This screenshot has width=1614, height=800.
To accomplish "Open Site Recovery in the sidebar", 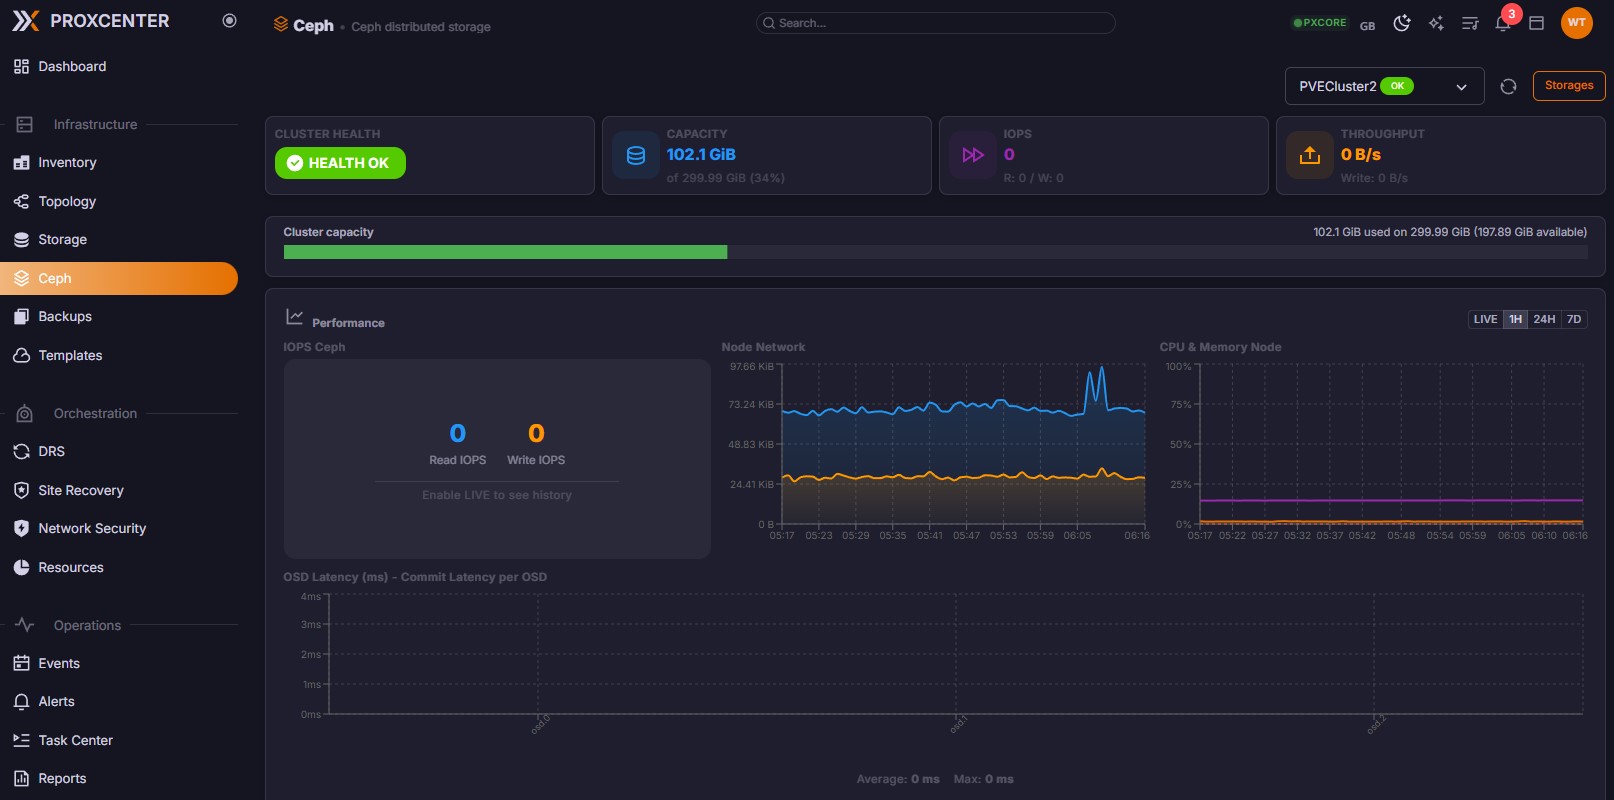I will click(81, 490).
